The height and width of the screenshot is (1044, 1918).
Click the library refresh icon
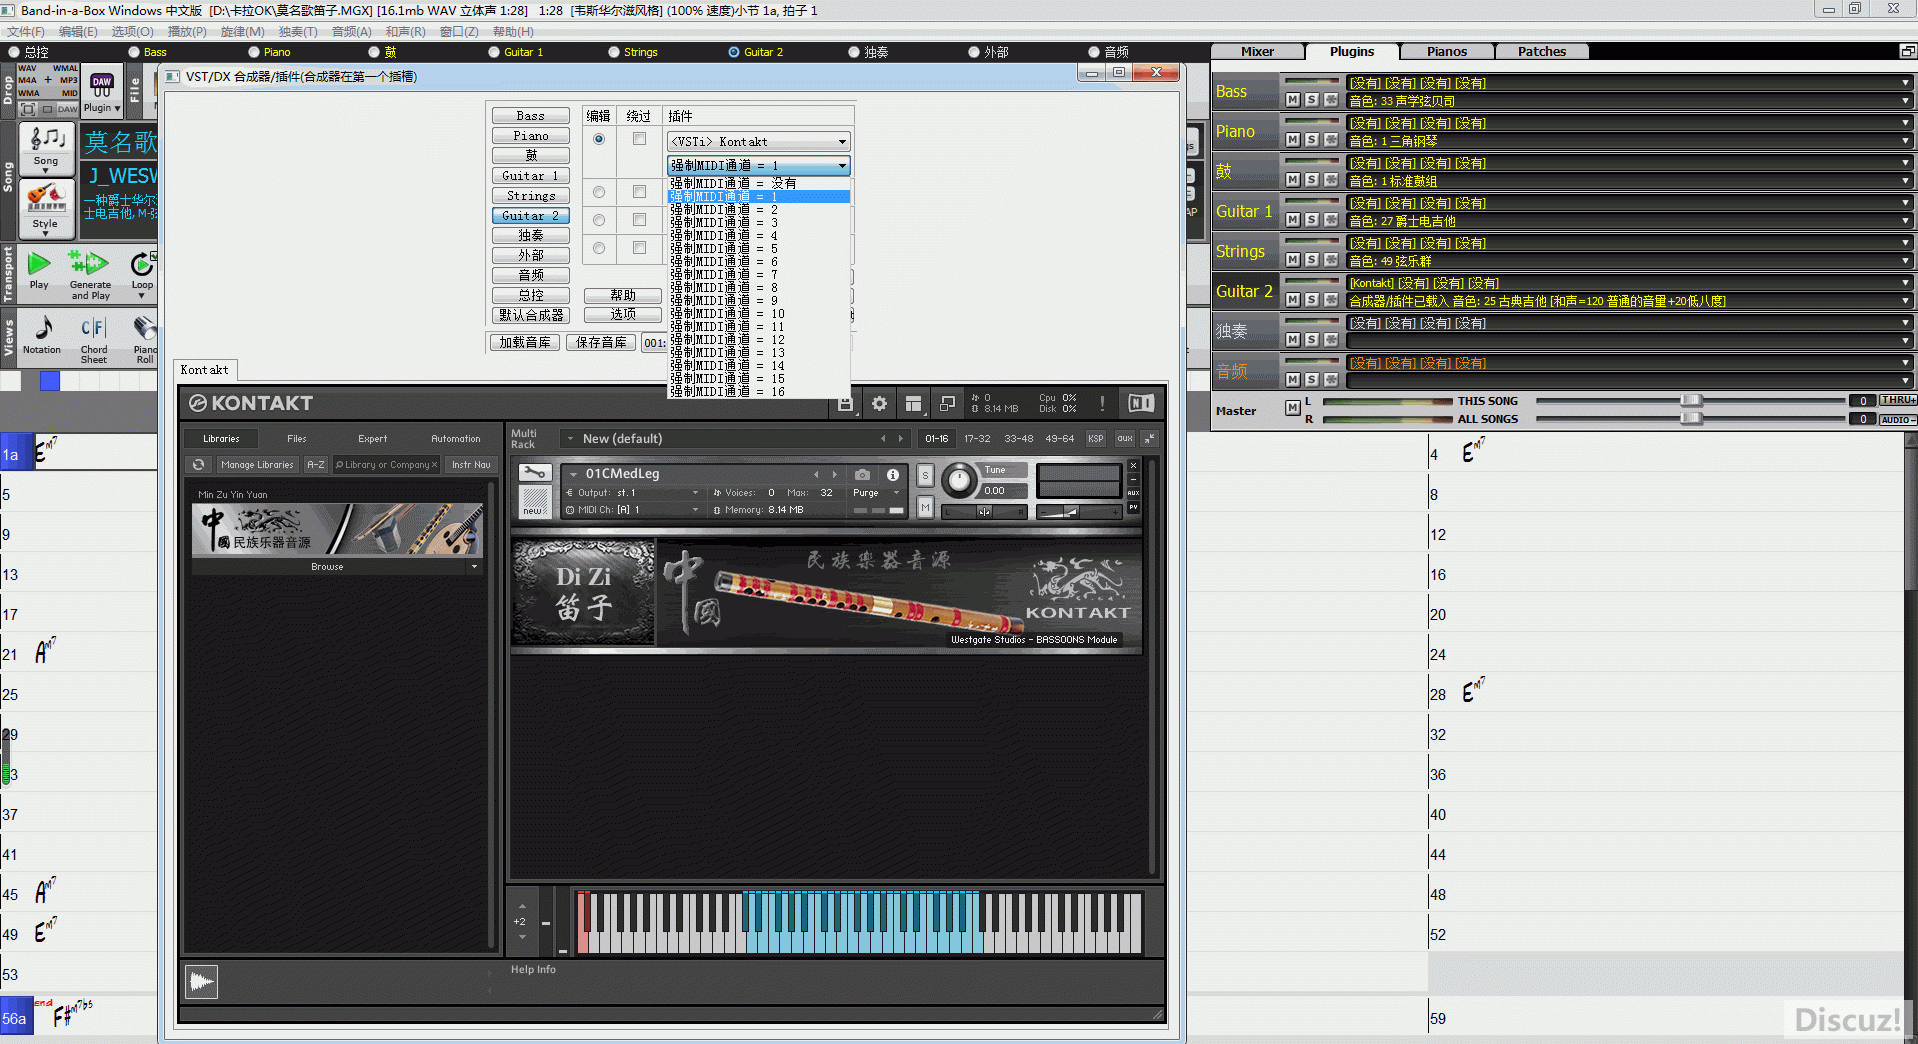199,465
